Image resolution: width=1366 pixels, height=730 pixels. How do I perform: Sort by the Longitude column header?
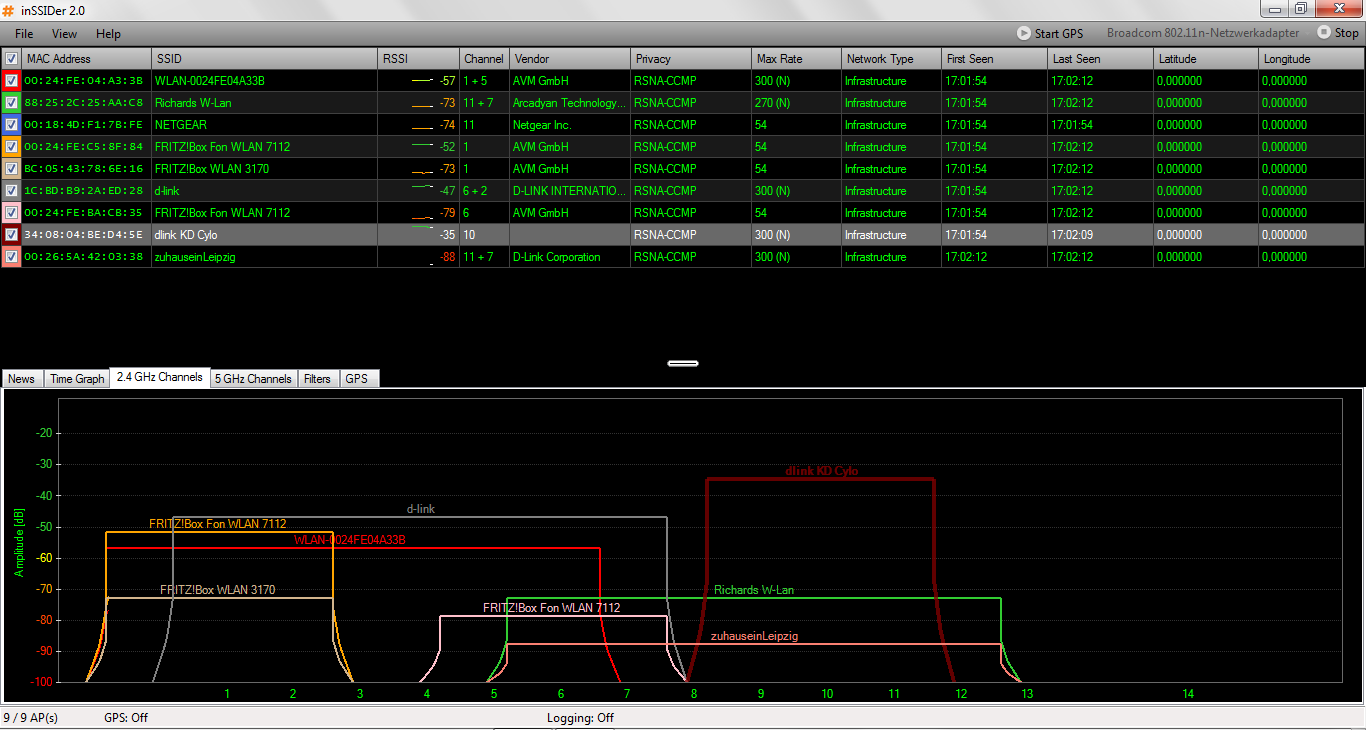point(1312,59)
